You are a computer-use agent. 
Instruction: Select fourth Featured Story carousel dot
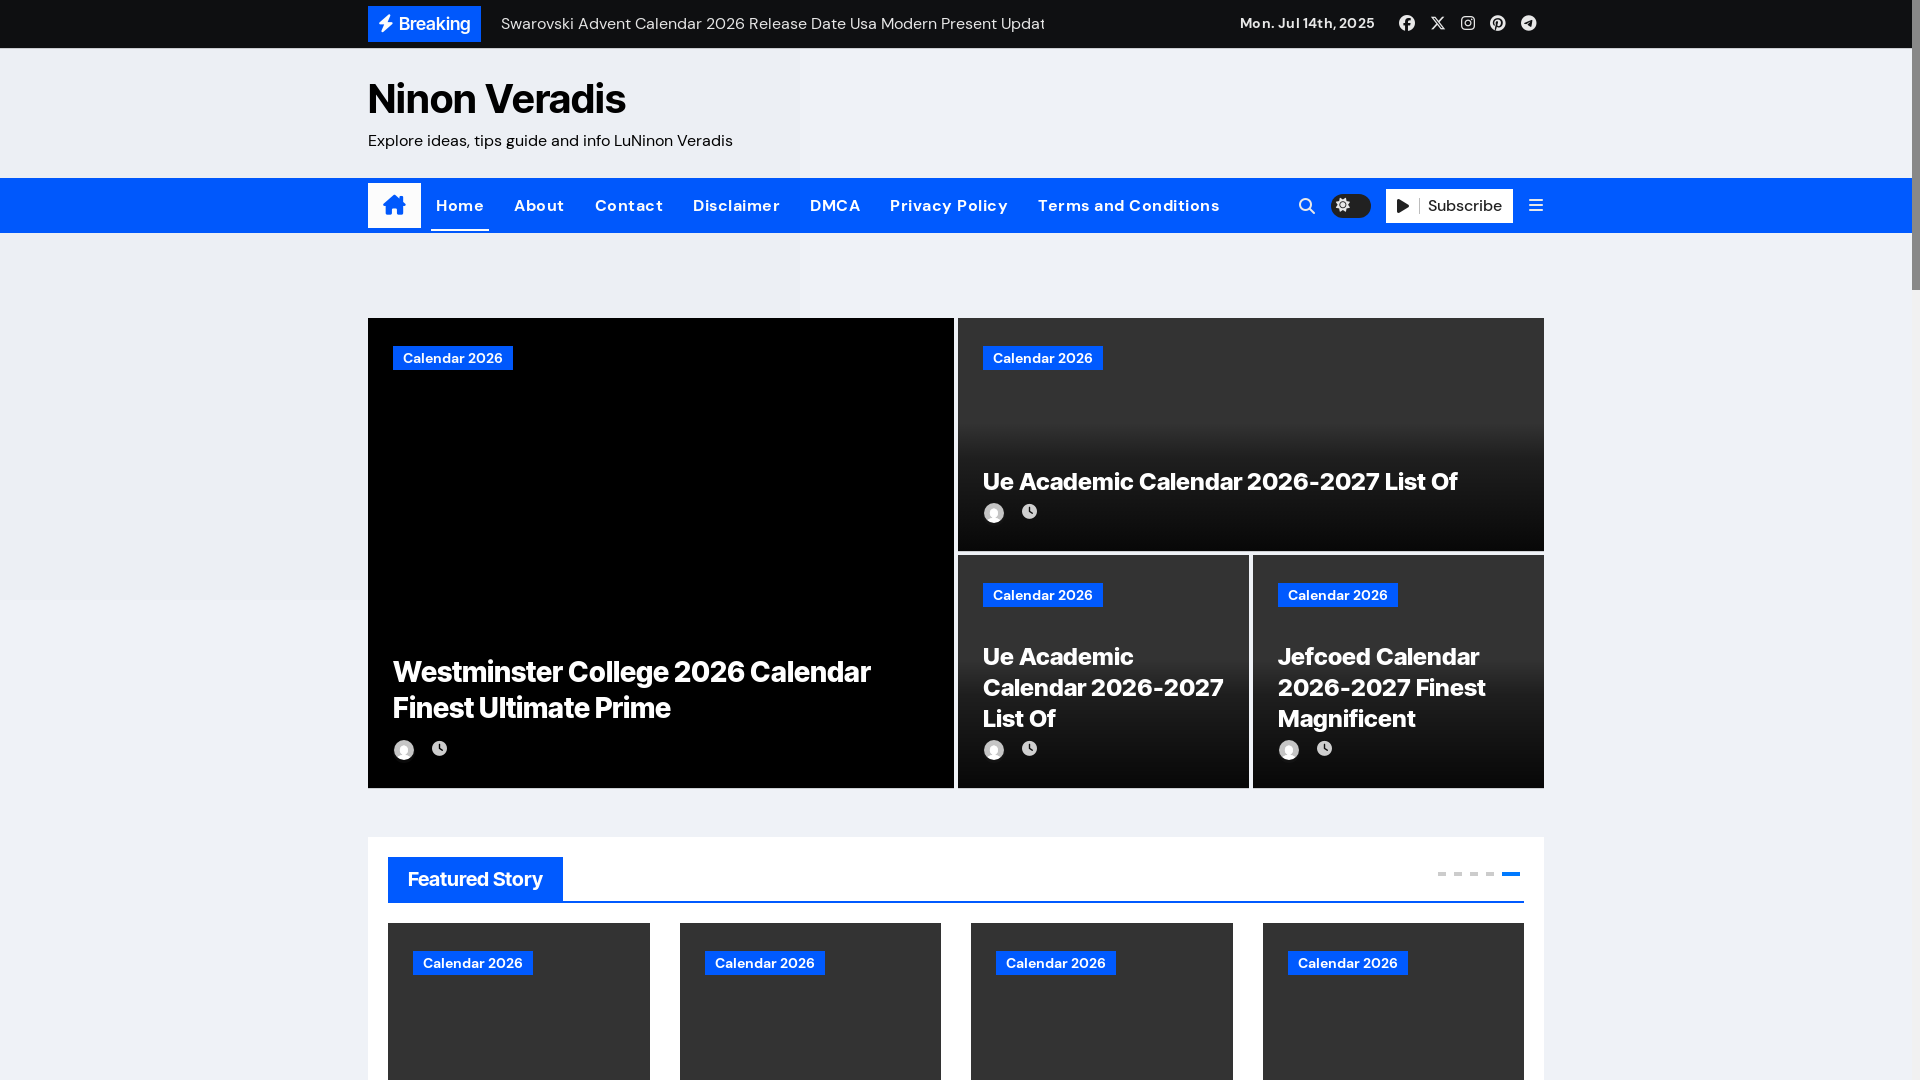point(1490,874)
